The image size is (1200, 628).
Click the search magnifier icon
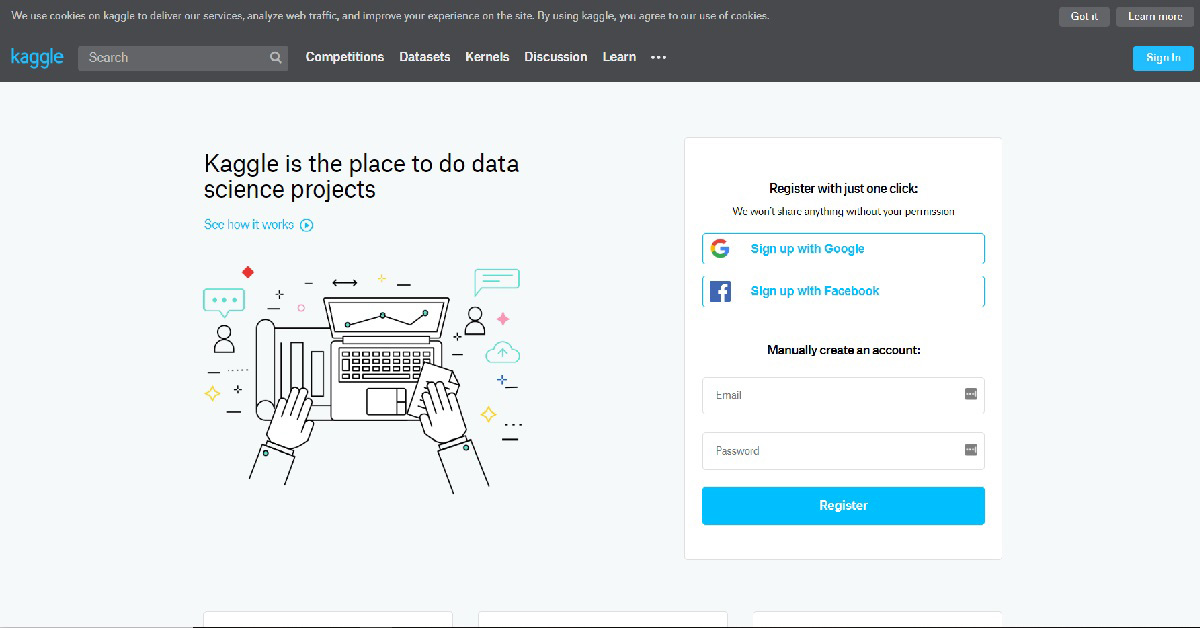click(x=274, y=57)
